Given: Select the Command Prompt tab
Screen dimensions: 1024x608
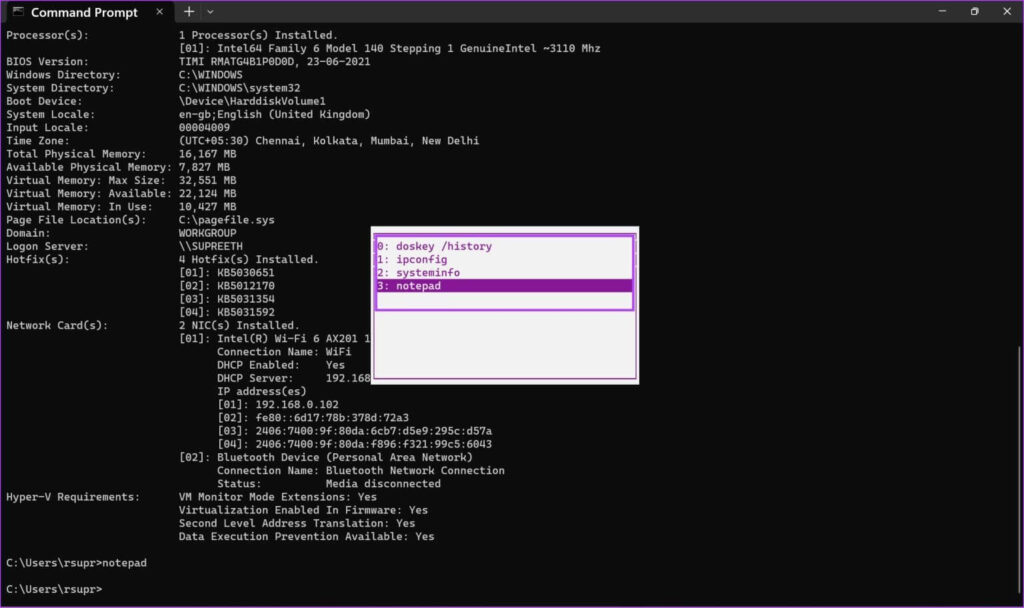Looking at the screenshot, I should point(85,12).
